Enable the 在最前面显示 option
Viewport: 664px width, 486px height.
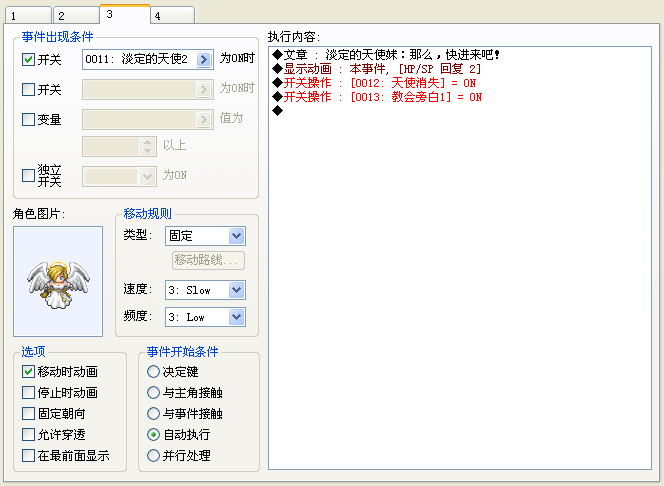point(28,456)
